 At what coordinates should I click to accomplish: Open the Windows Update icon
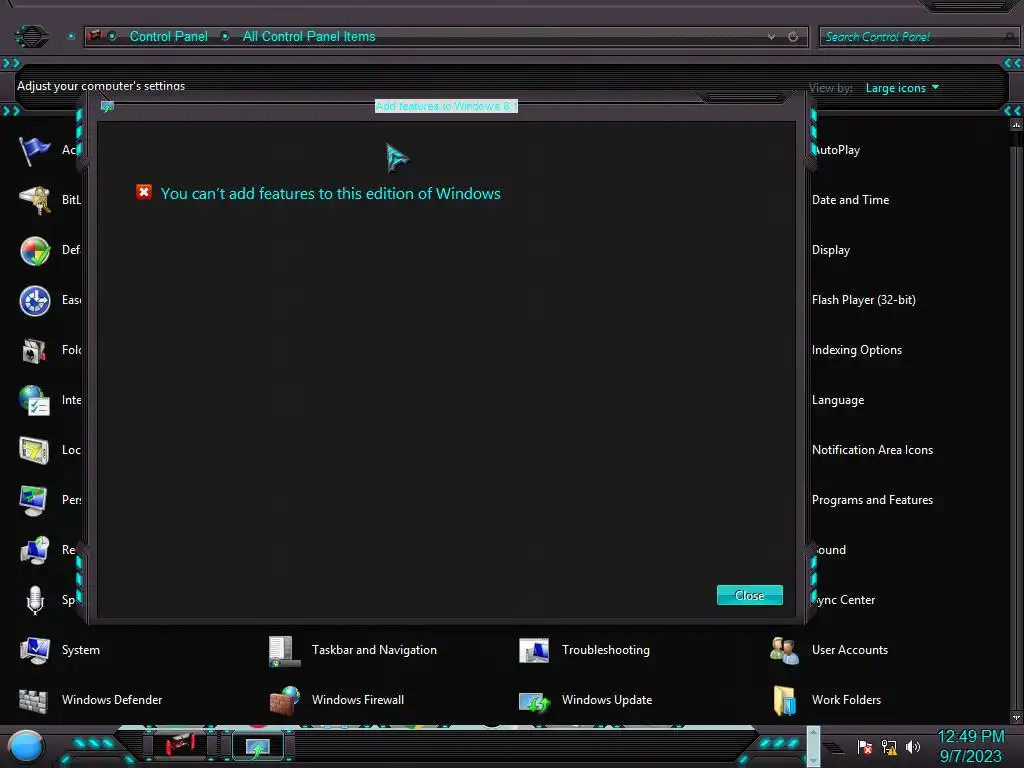(x=534, y=700)
